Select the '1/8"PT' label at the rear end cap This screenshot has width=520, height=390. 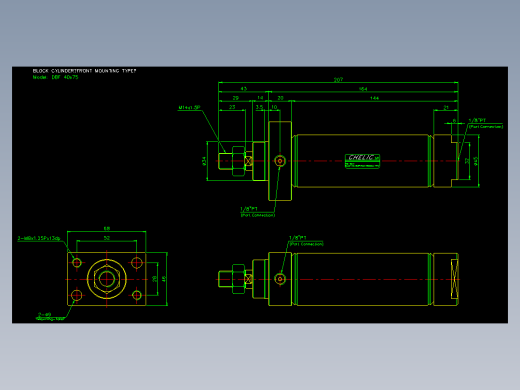click(477, 120)
